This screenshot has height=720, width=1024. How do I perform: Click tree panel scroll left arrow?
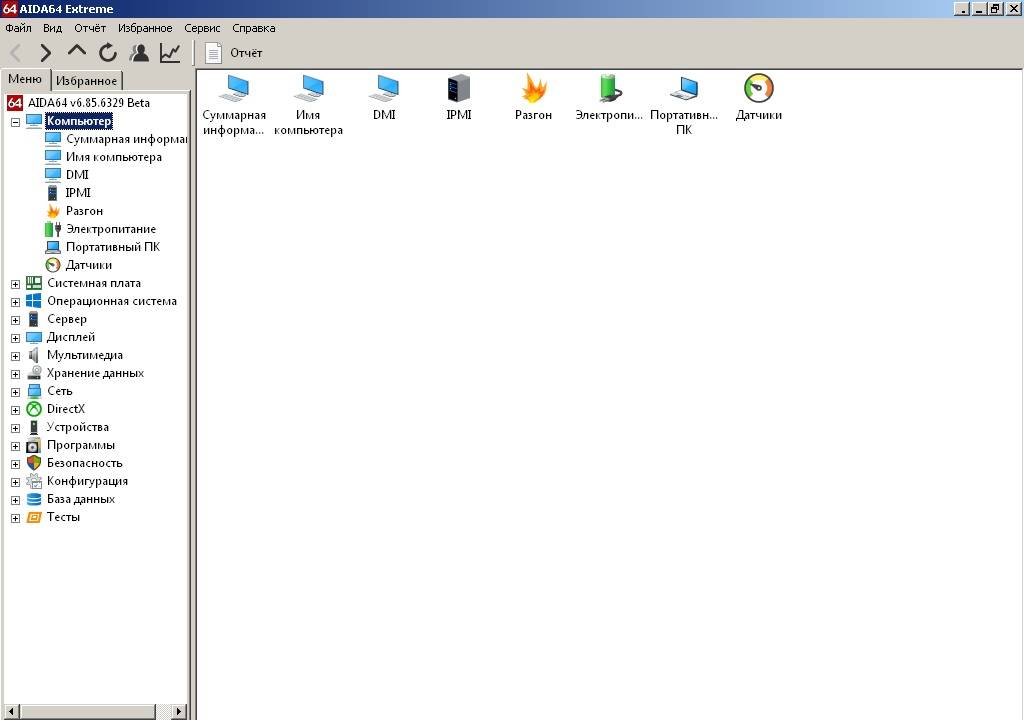[x=10, y=711]
